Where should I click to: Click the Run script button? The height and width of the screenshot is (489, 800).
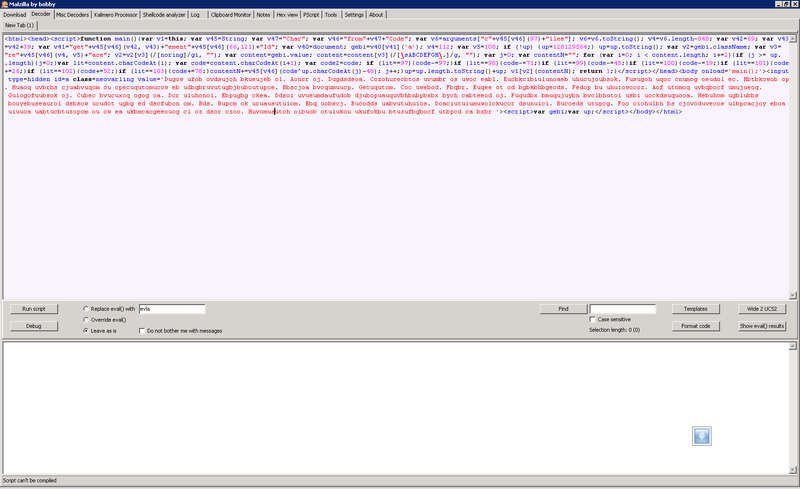pyautogui.click(x=34, y=309)
